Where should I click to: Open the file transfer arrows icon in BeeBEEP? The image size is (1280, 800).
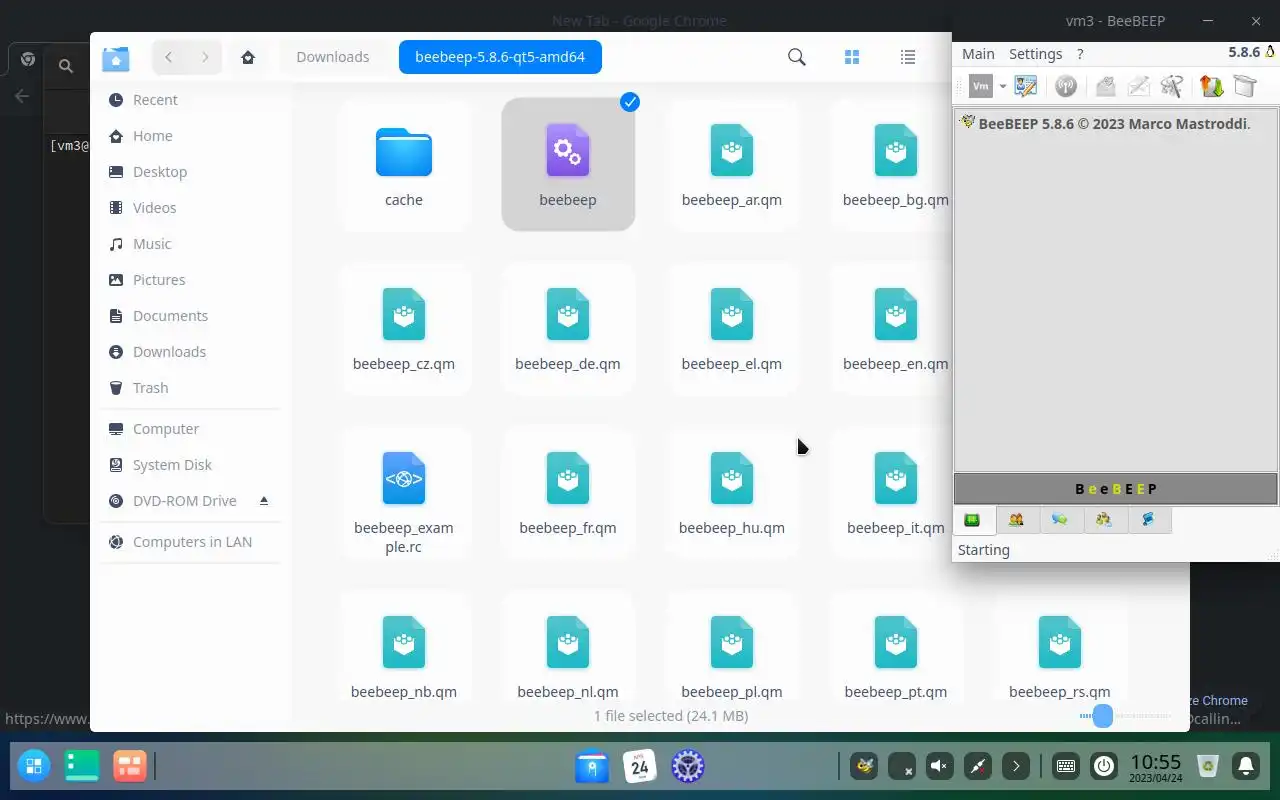click(1212, 86)
